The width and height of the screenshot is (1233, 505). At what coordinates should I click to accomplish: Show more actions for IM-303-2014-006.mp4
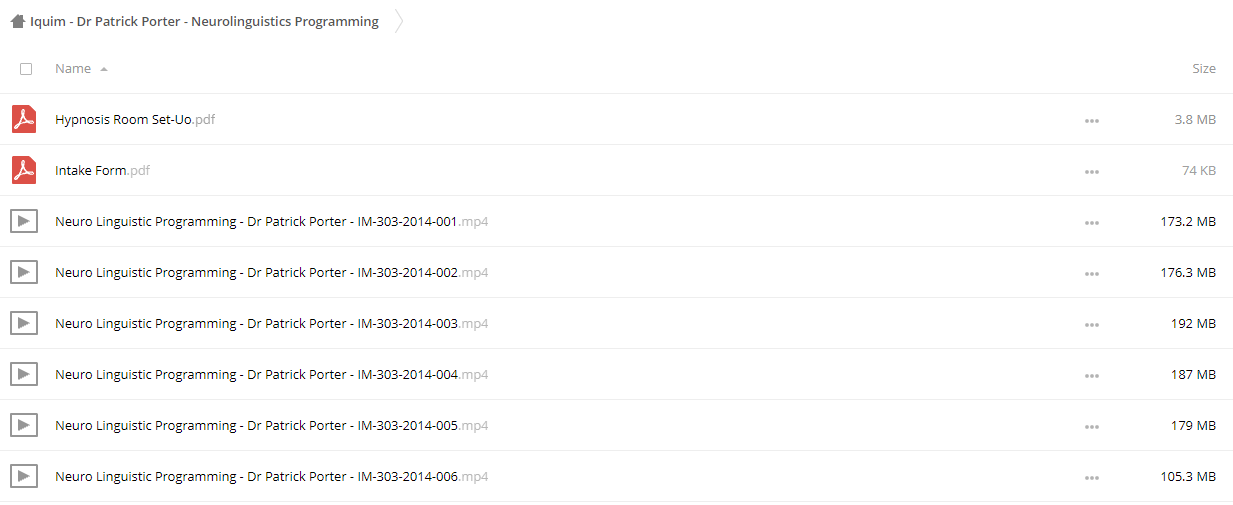(1091, 477)
